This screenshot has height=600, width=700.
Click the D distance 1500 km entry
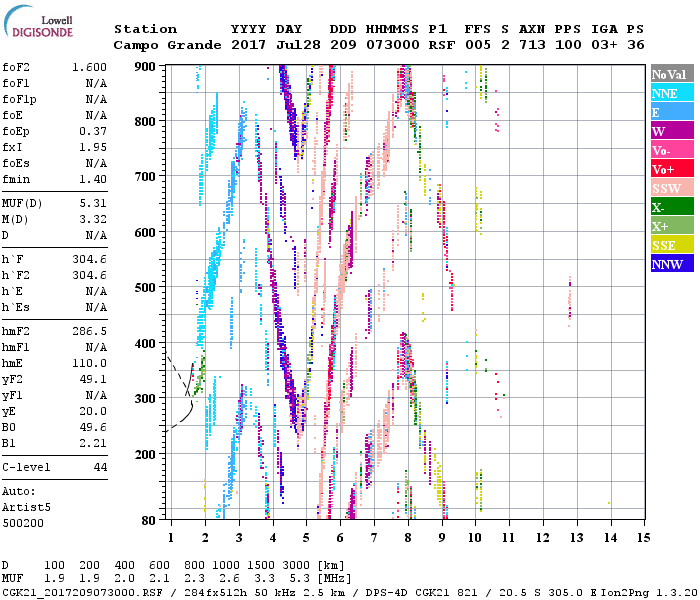click(x=261, y=566)
